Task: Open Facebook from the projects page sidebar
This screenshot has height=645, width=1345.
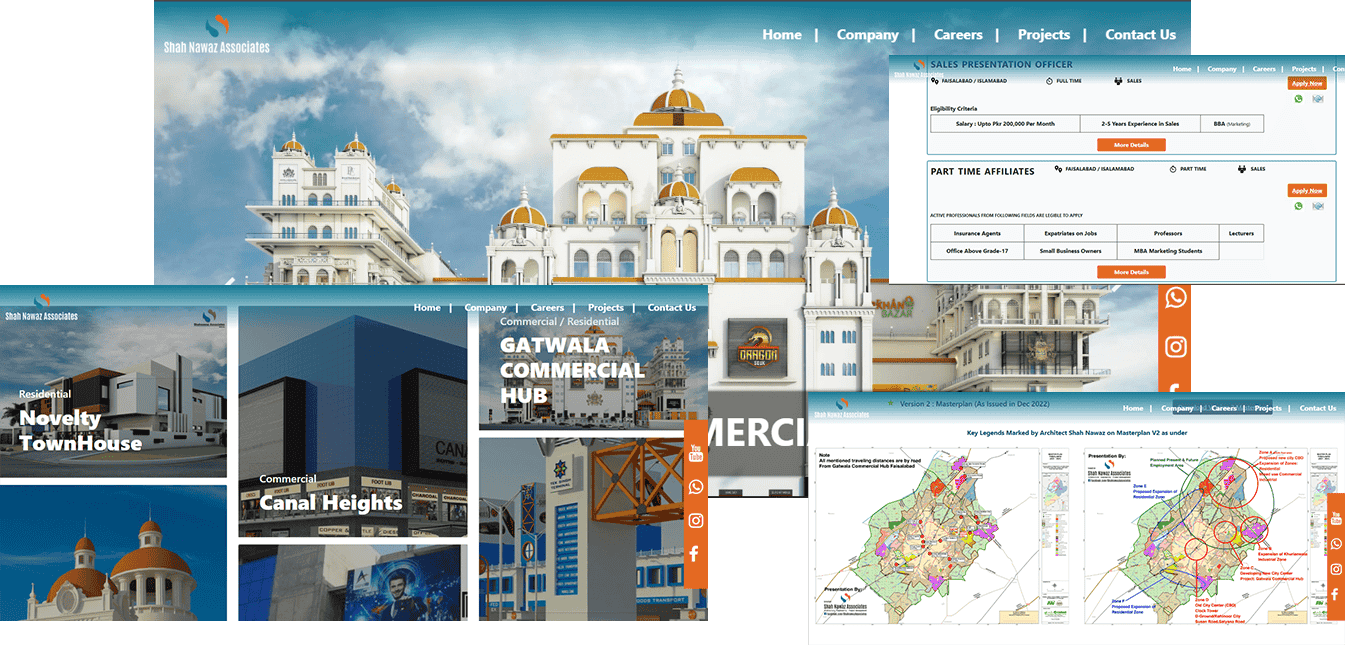Action: (695, 553)
